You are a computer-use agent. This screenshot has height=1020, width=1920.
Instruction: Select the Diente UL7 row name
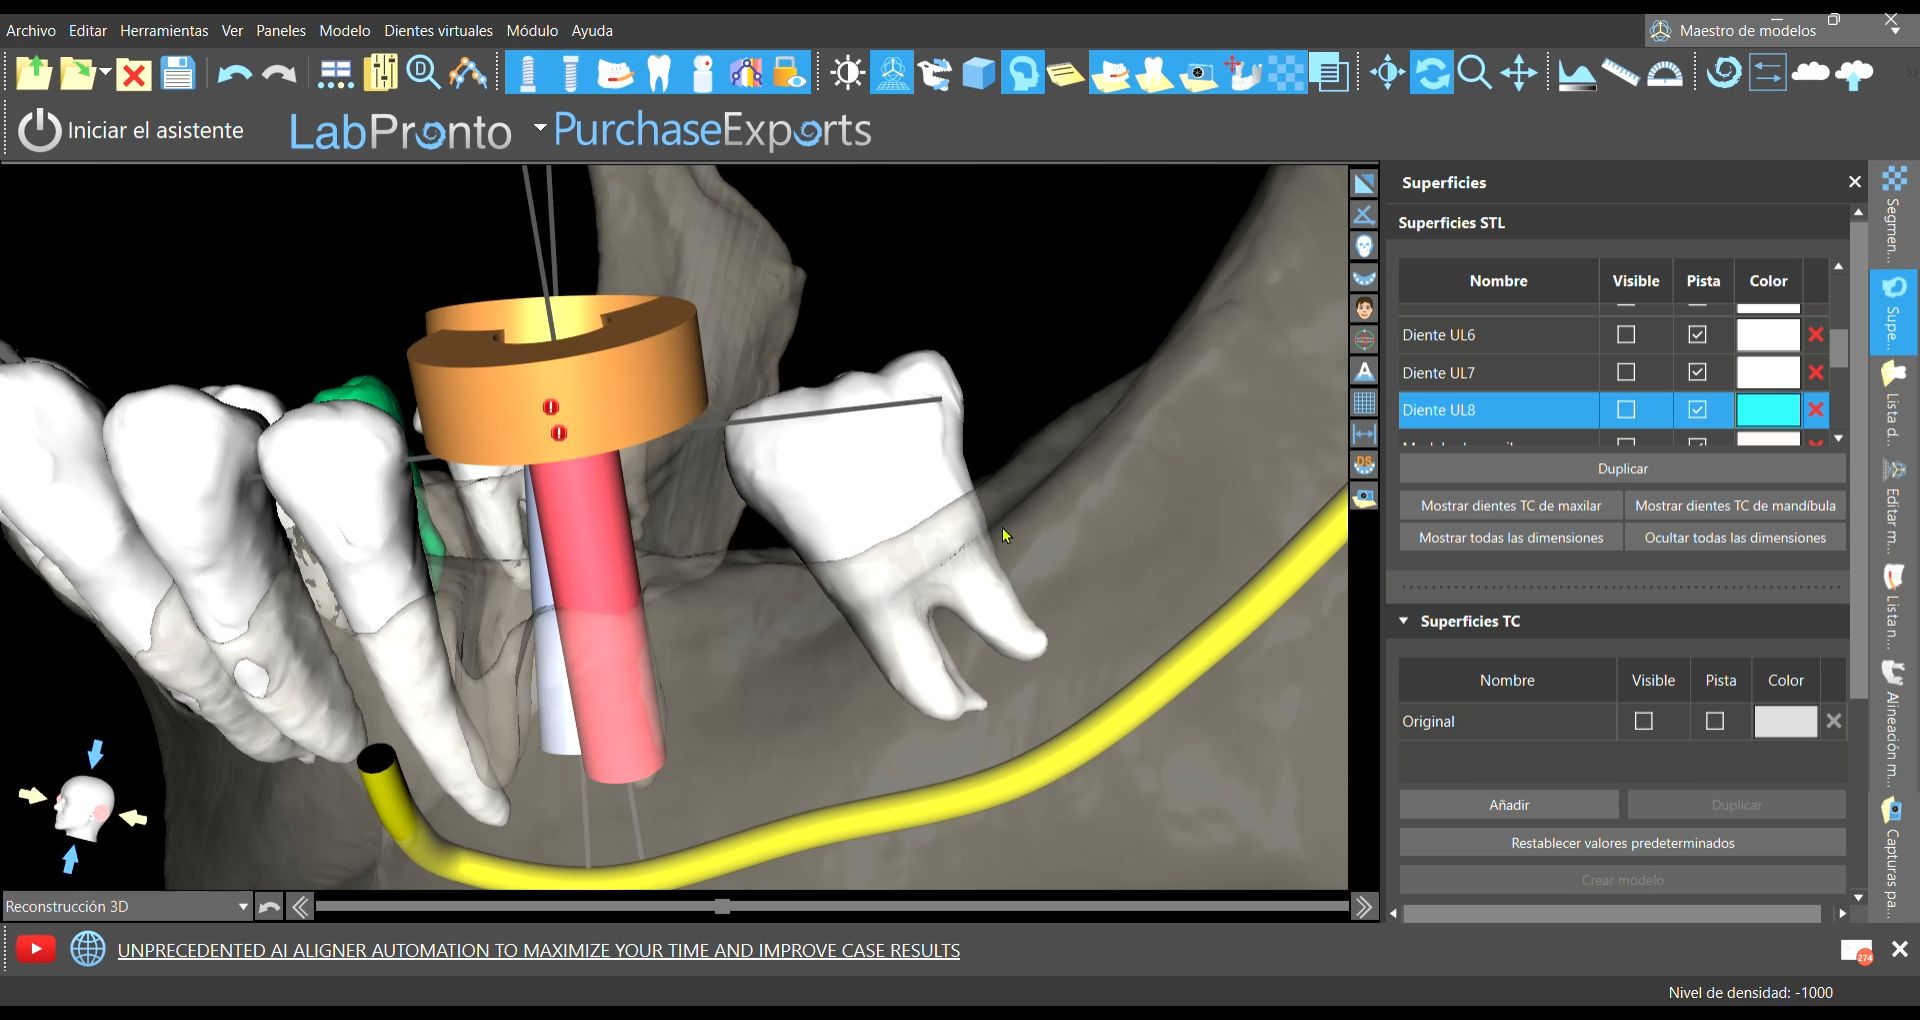point(1438,373)
